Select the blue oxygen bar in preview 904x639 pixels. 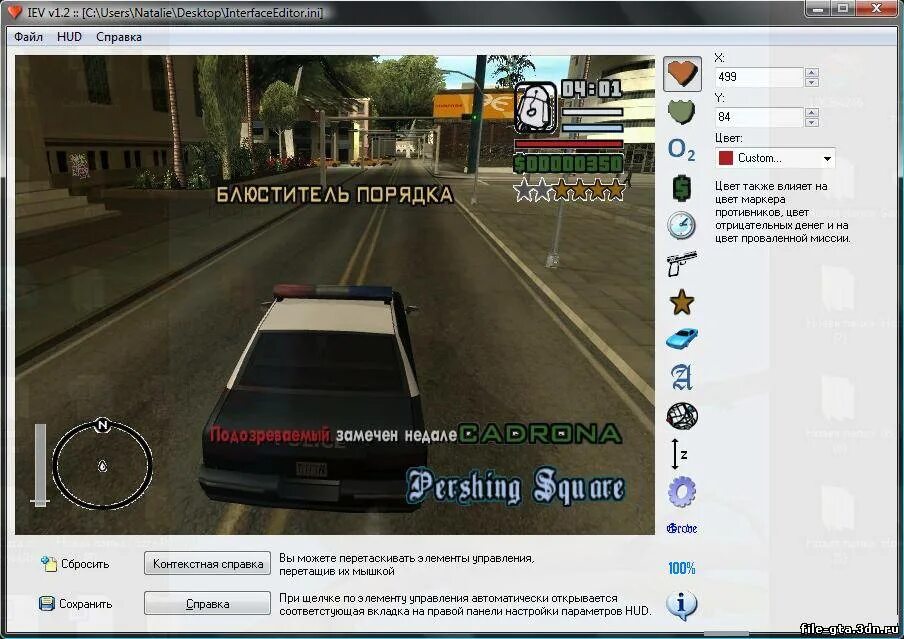(592, 128)
